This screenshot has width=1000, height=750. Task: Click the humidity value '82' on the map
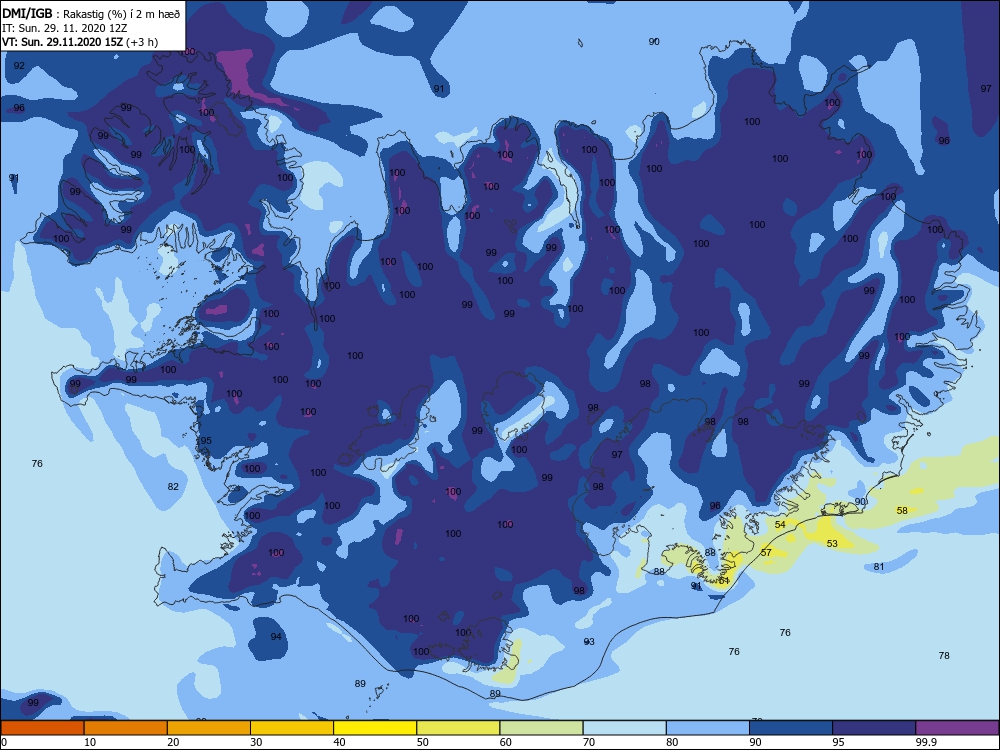(173, 487)
